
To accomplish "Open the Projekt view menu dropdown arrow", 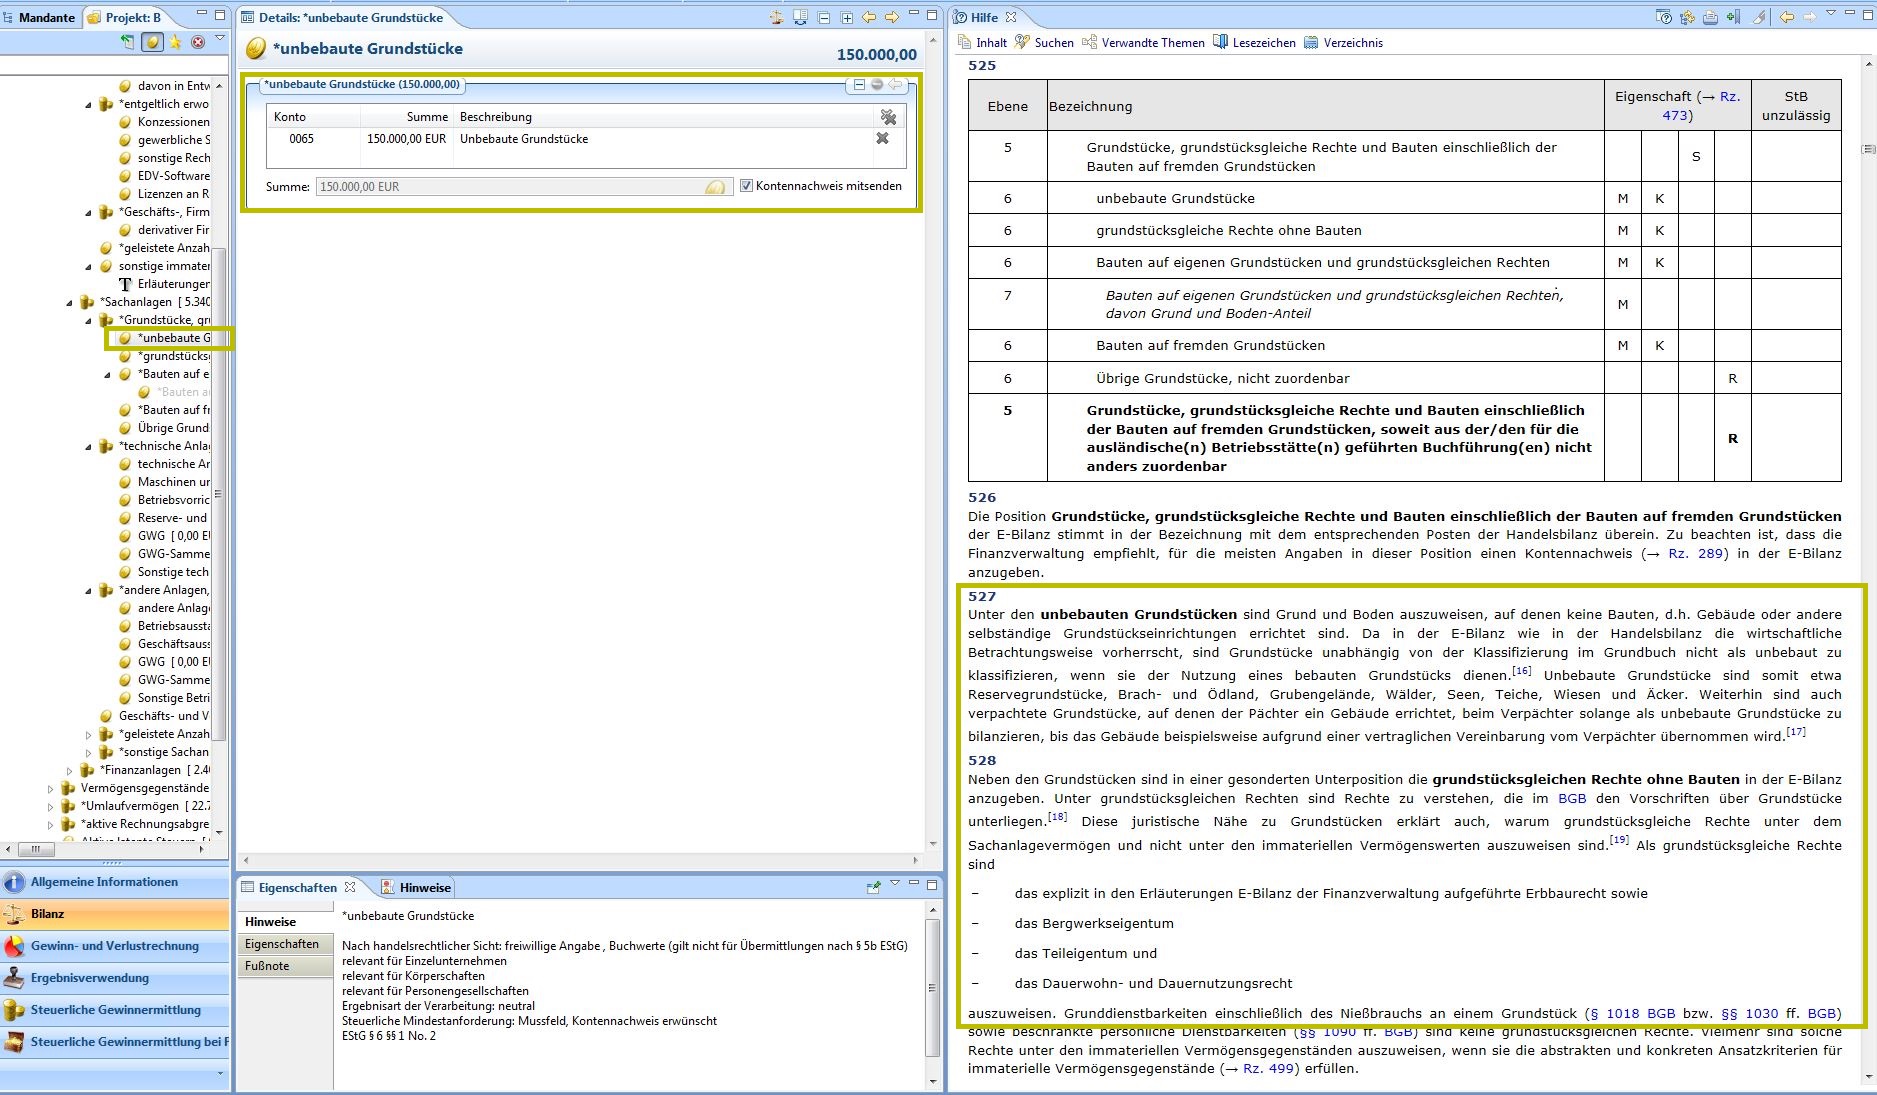I will click(220, 39).
